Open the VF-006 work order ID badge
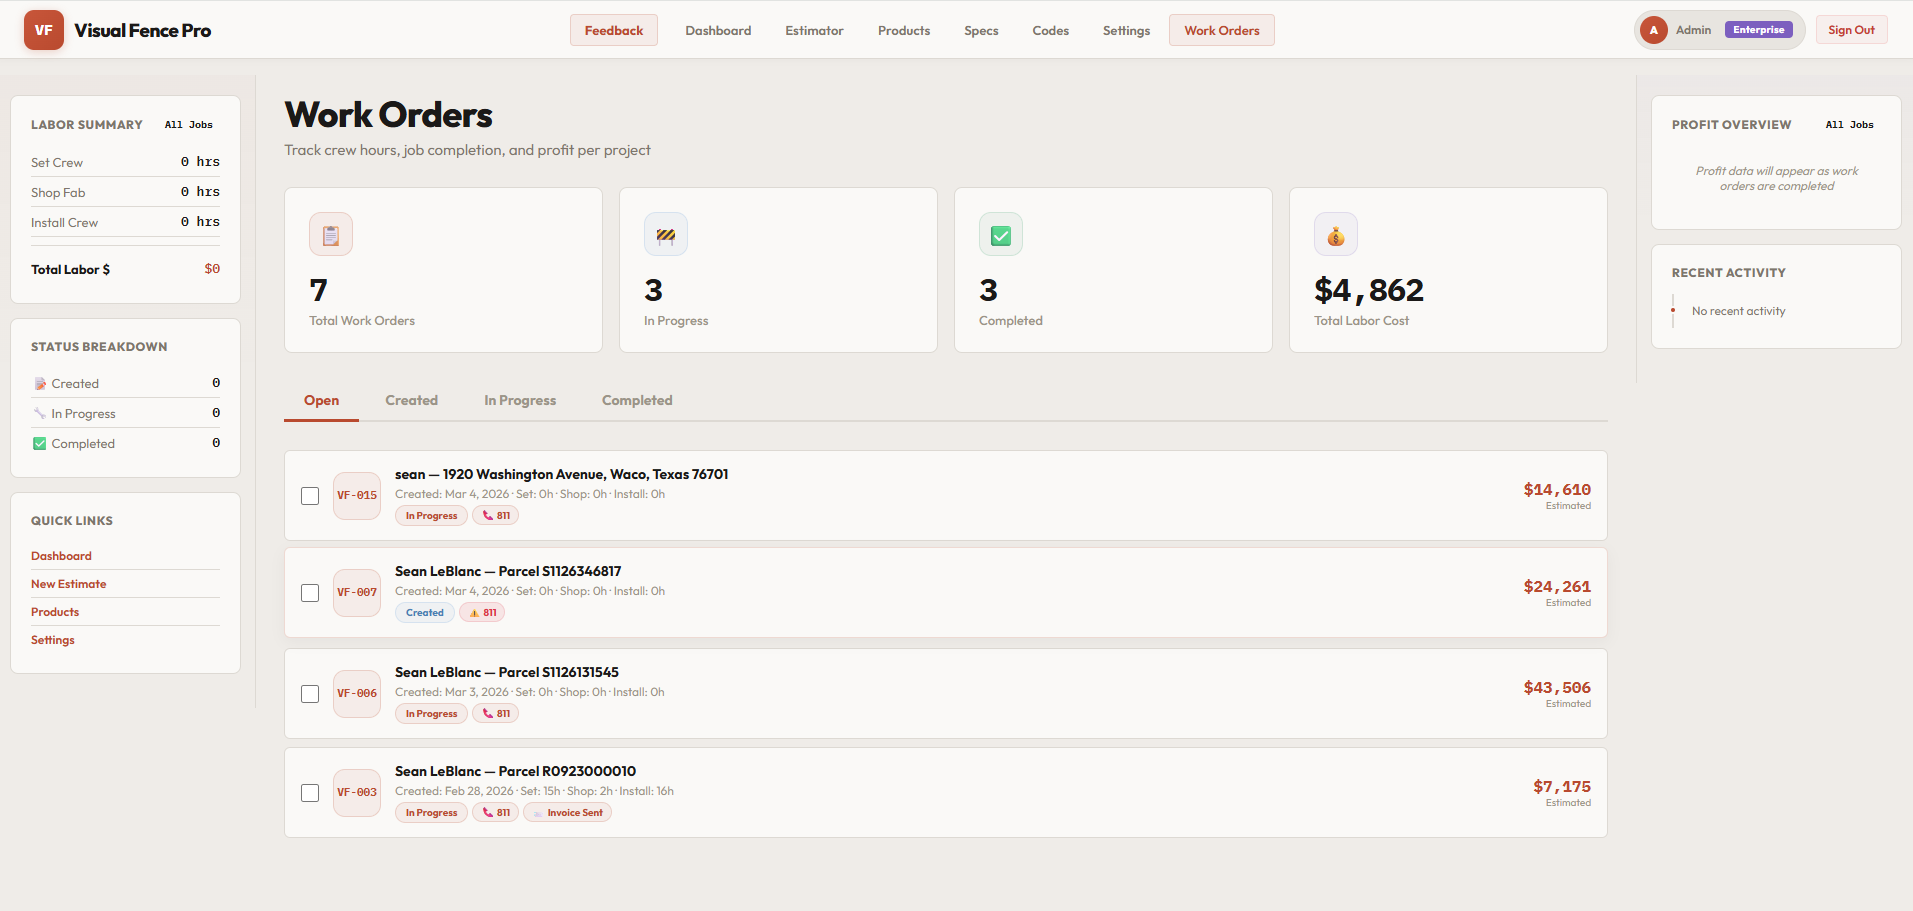 click(357, 694)
